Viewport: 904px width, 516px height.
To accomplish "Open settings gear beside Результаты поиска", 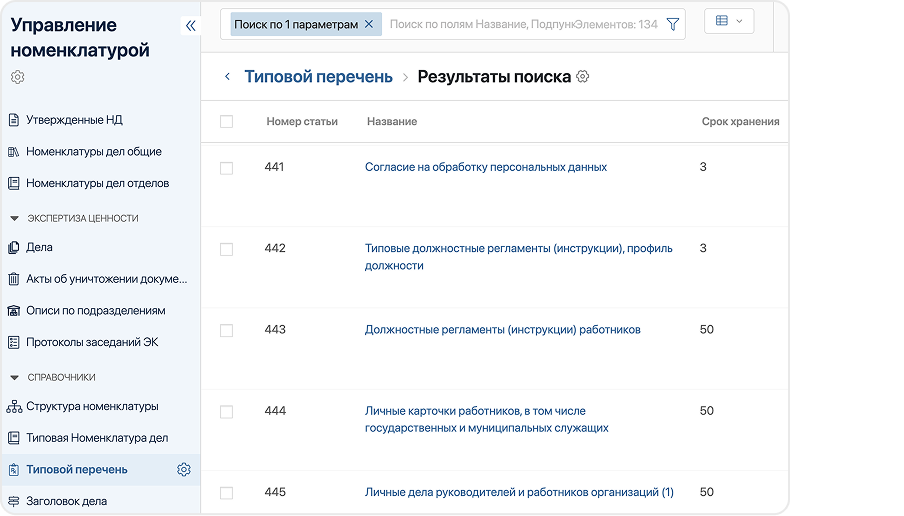I will [583, 77].
